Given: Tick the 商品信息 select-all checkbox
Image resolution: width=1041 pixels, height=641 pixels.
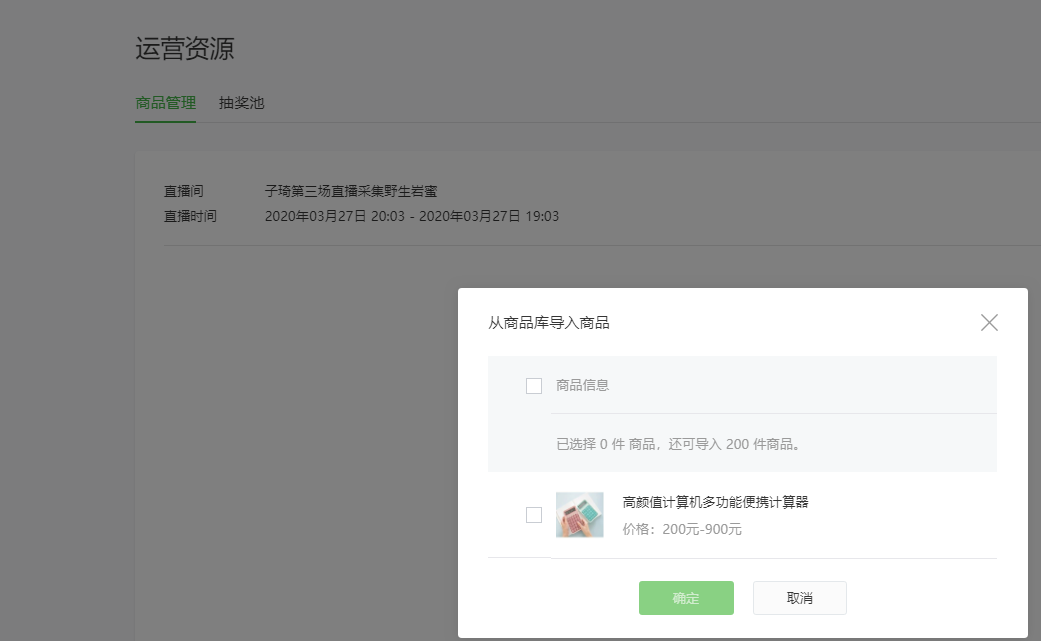Looking at the screenshot, I should (x=534, y=386).
